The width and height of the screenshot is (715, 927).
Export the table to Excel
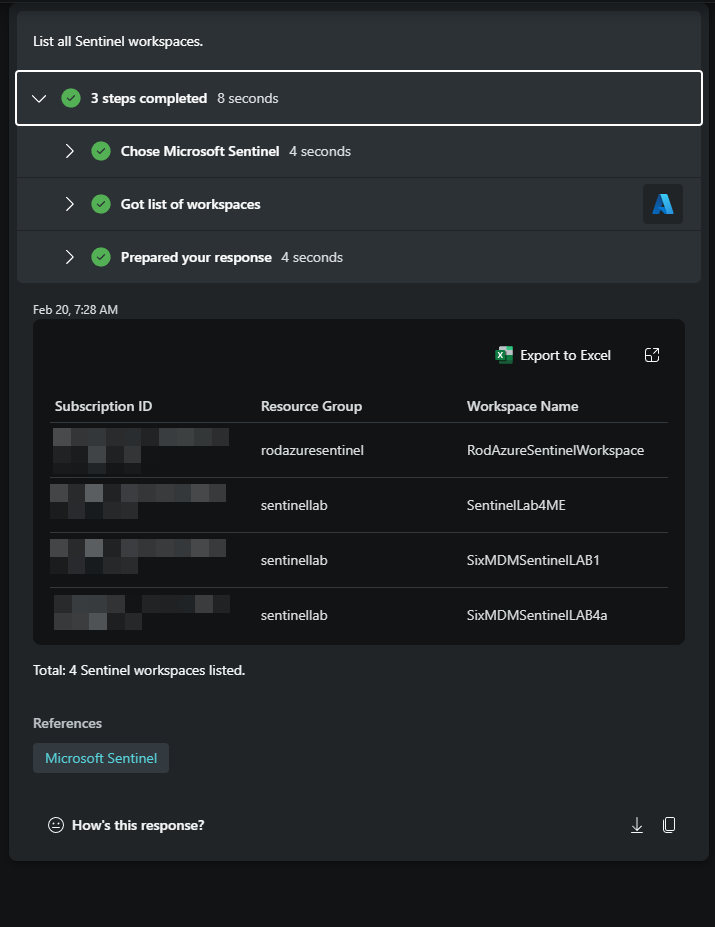(553, 355)
